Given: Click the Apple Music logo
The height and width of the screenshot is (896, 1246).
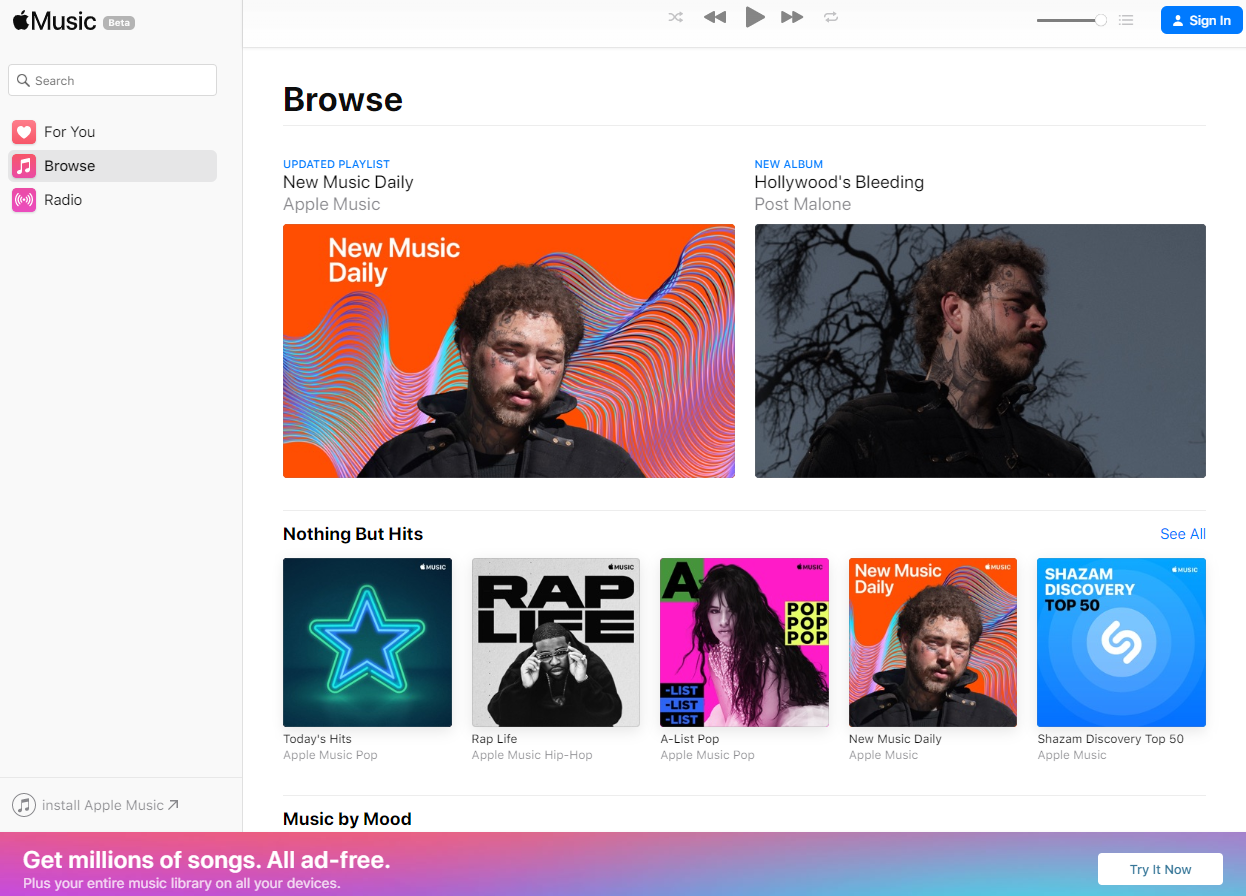Looking at the screenshot, I should 55,21.
